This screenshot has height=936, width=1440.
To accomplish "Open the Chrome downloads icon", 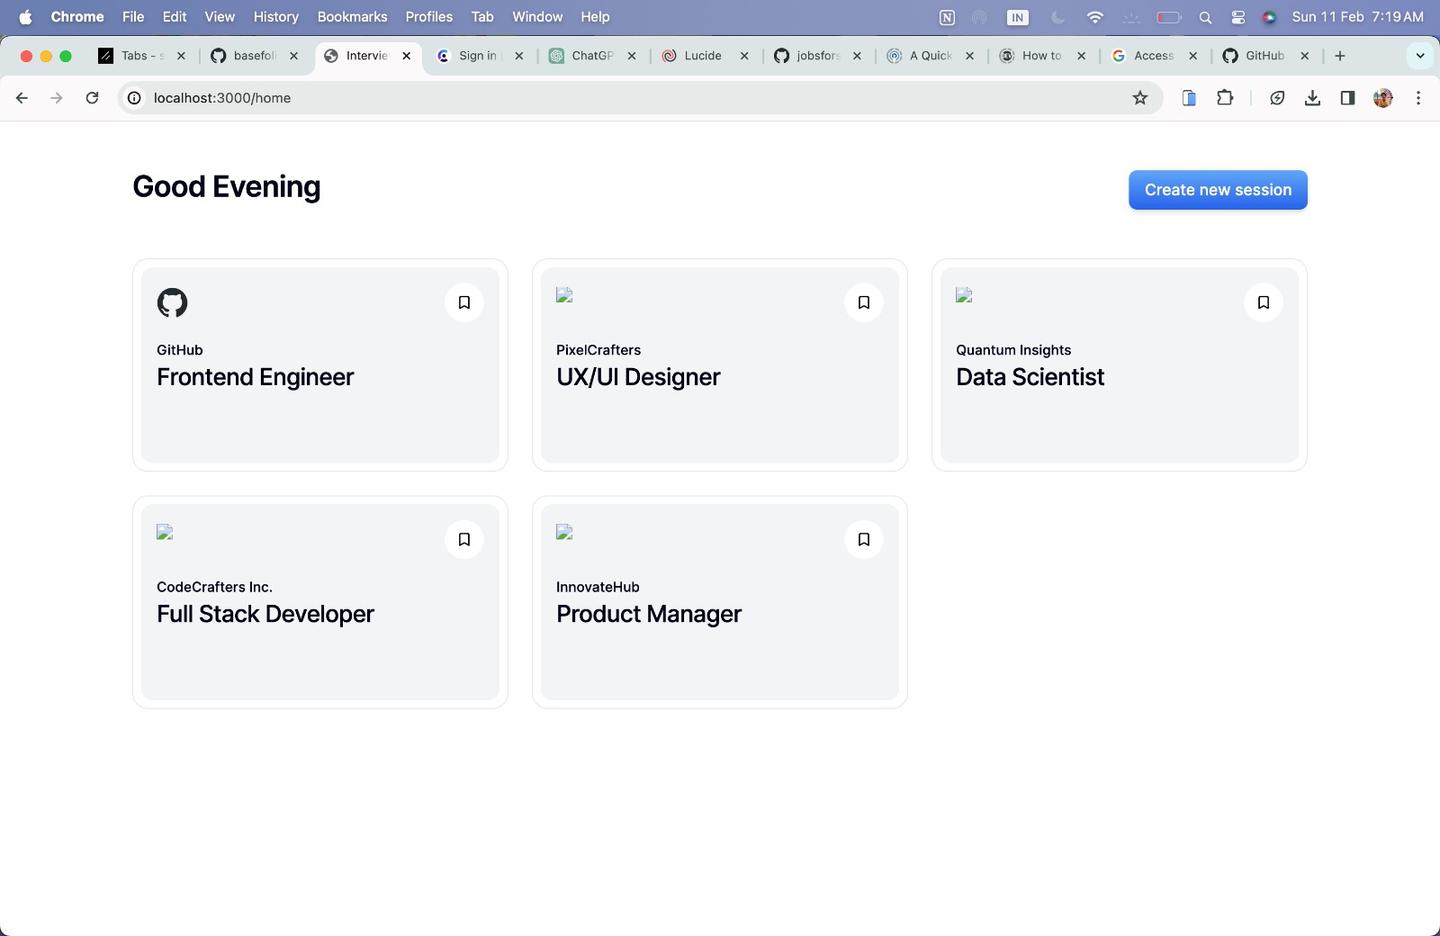I will 1313,98.
